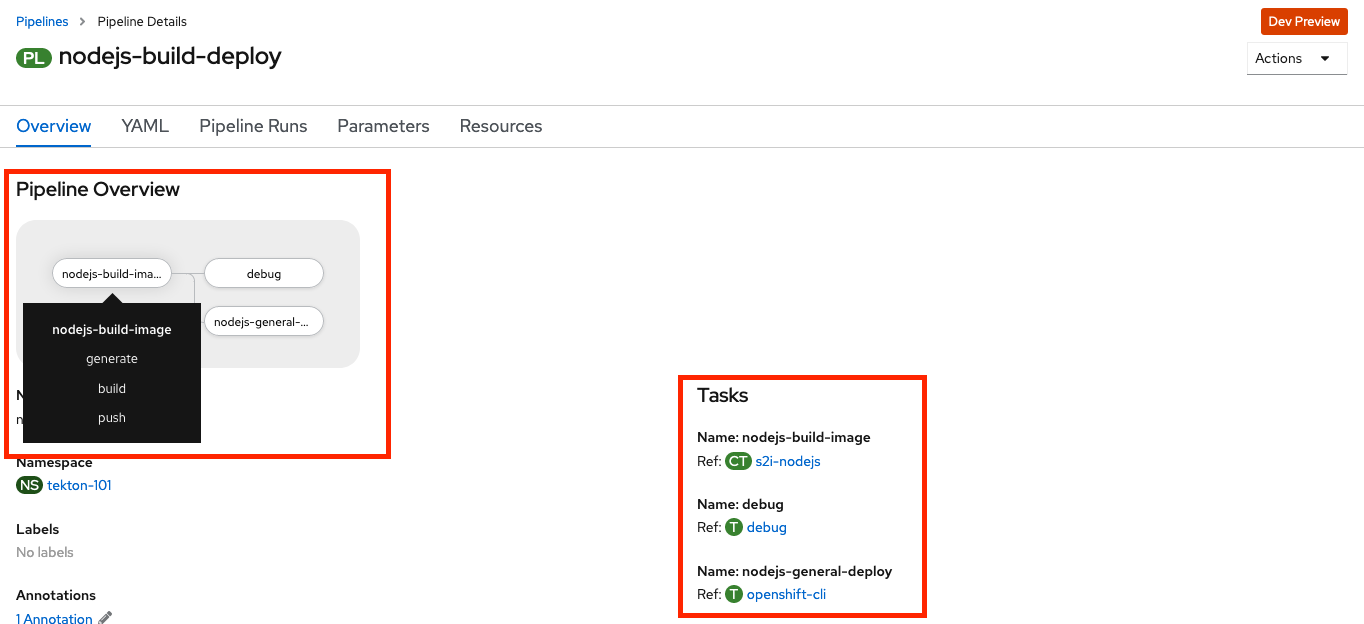
Task: Click the CT cluster task badge
Action: 738,461
